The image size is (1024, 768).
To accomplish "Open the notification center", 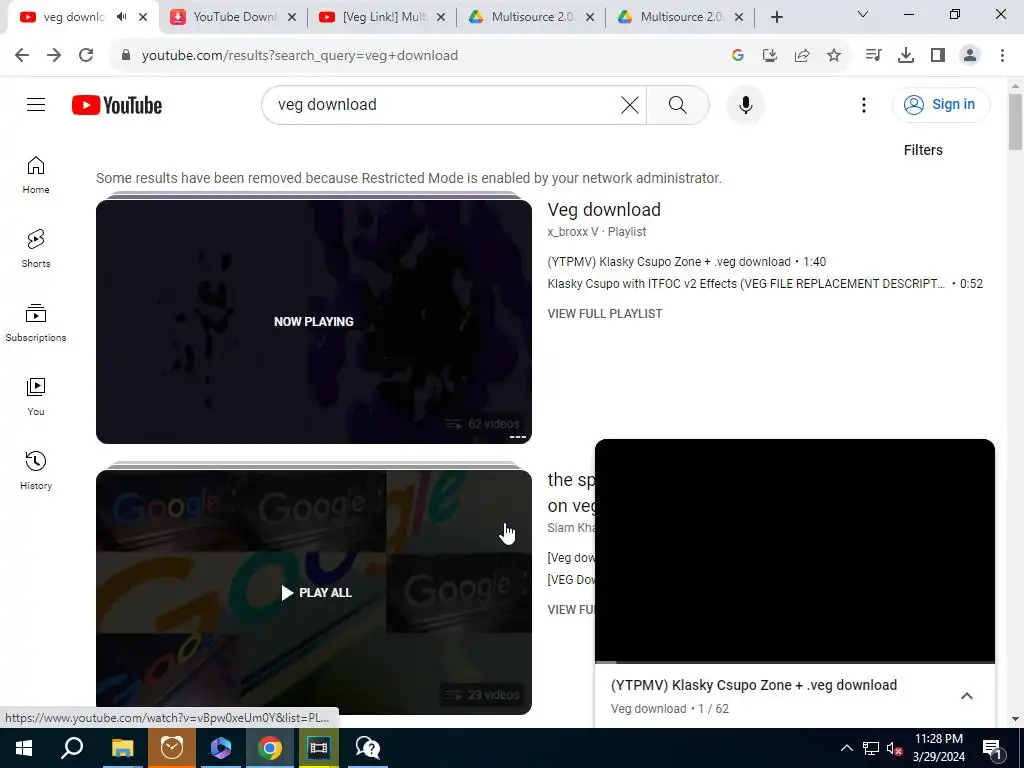I will [992, 748].
